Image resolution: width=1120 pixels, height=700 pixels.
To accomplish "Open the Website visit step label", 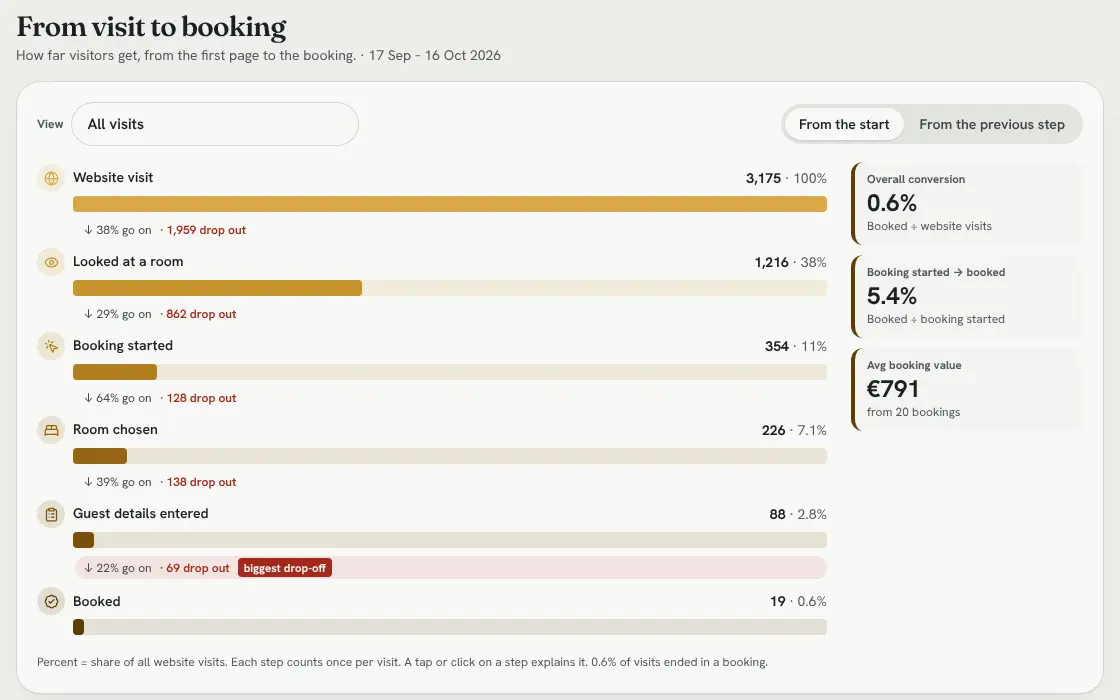I will [x=113, y=177].
